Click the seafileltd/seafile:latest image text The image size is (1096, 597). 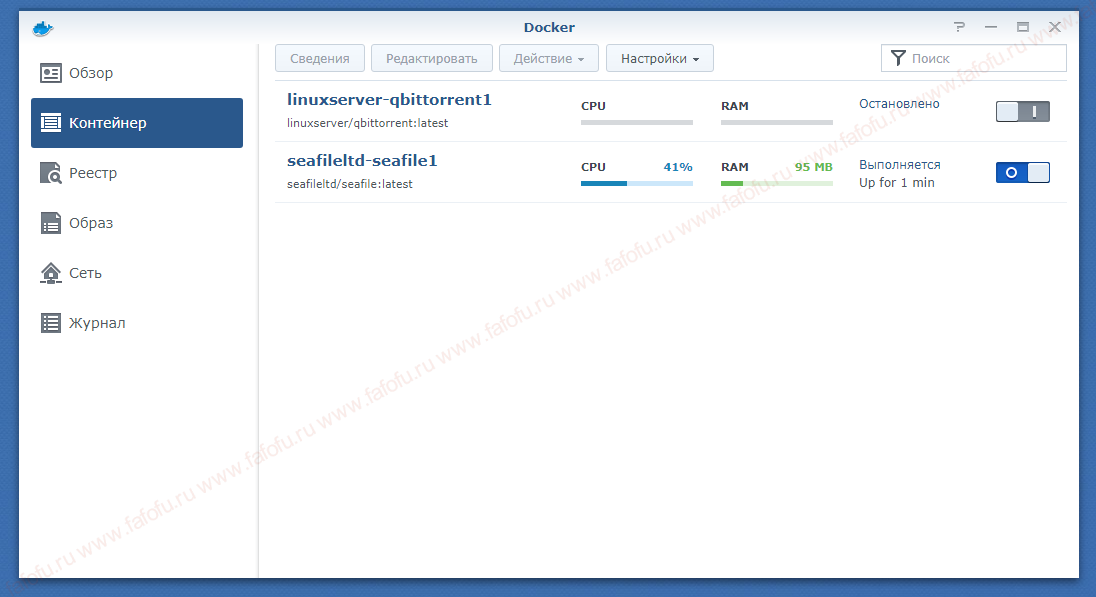click(349, 184)
